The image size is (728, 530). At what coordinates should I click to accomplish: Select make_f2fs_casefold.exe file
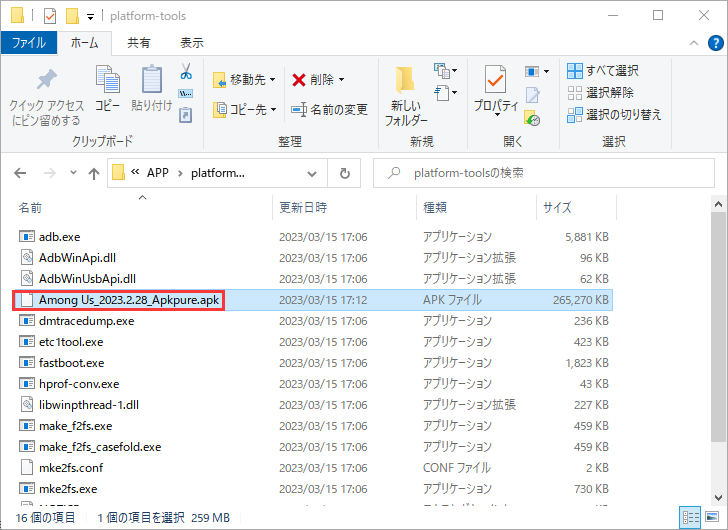[313, 447]
